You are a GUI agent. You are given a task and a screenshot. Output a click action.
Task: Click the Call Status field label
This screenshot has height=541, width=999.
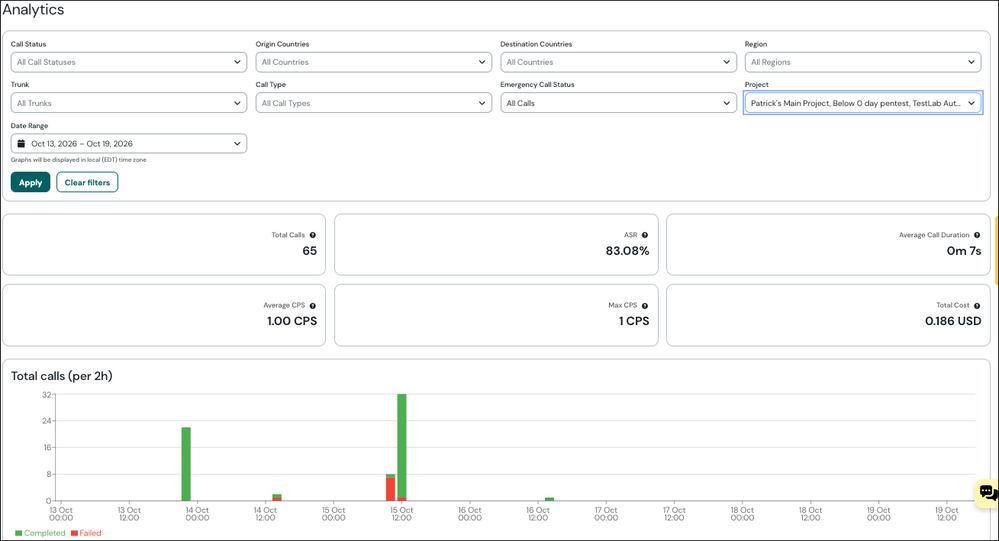[x=29, y=44]
